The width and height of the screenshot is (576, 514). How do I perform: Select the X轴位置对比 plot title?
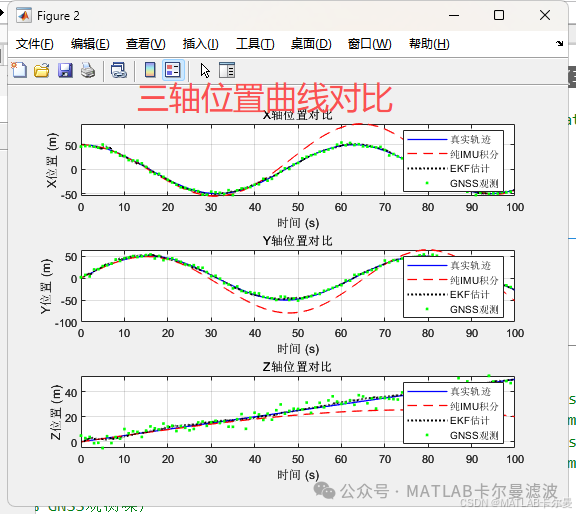297,115
